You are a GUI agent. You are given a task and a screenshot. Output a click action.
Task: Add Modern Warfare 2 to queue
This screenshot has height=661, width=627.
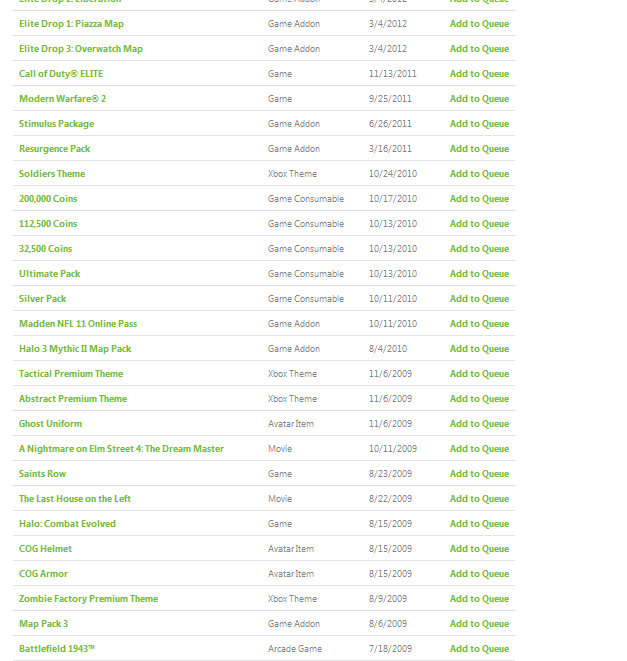coord(479,99)
